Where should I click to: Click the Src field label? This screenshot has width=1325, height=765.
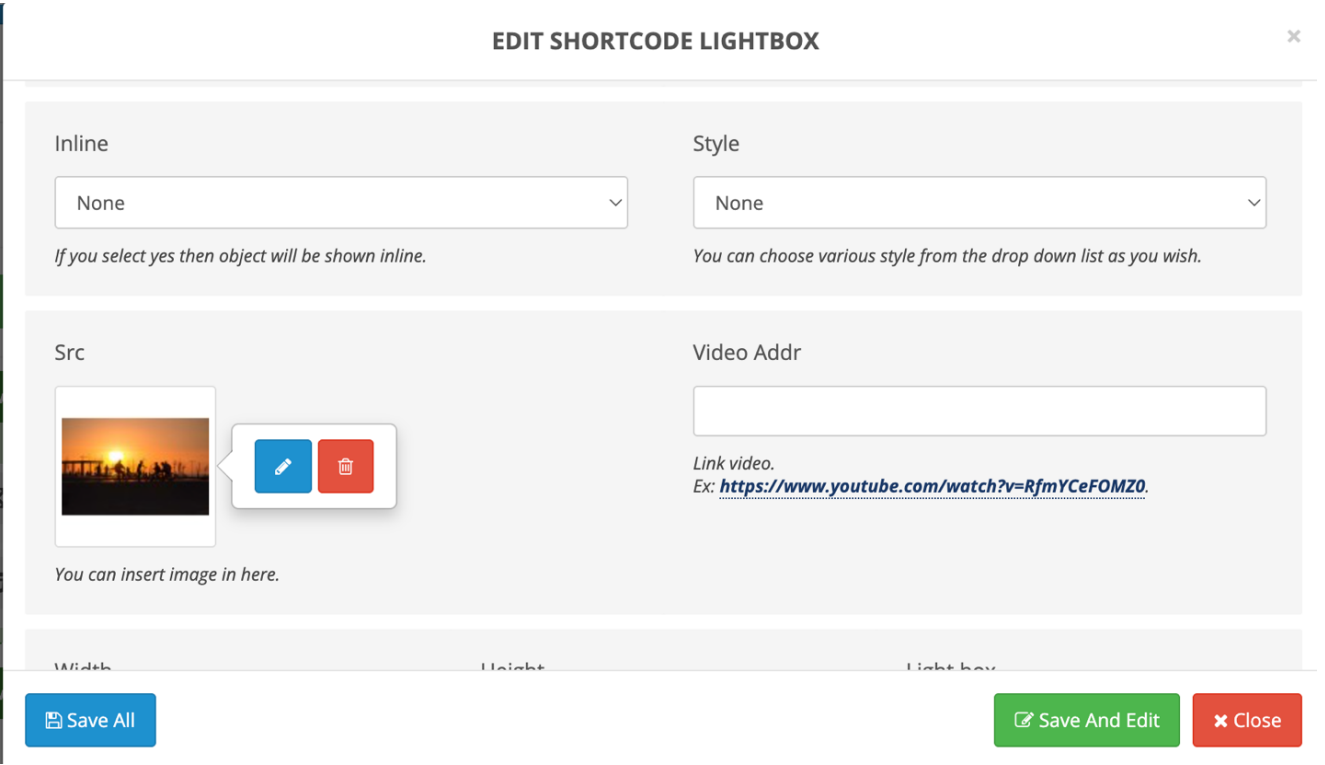[69, 352]
